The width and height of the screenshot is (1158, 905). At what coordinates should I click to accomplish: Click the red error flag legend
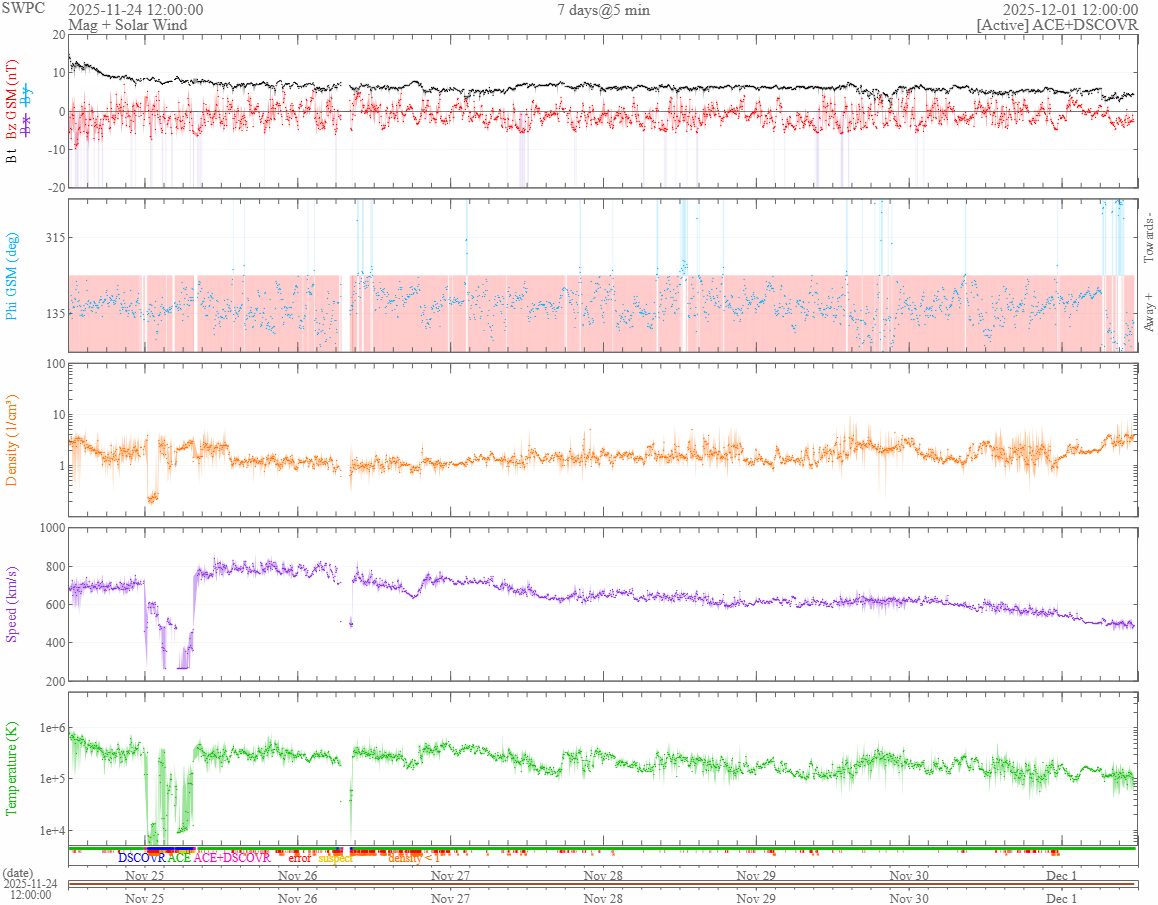(x=299, y=857)
